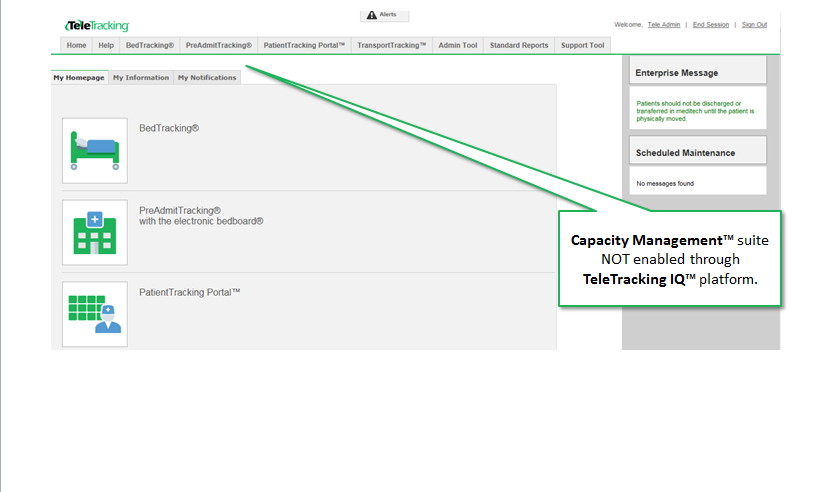Viewport: 830px width, 492px height.
Task: Click the Enterprise Message panel header
Action: pos(698,70)
